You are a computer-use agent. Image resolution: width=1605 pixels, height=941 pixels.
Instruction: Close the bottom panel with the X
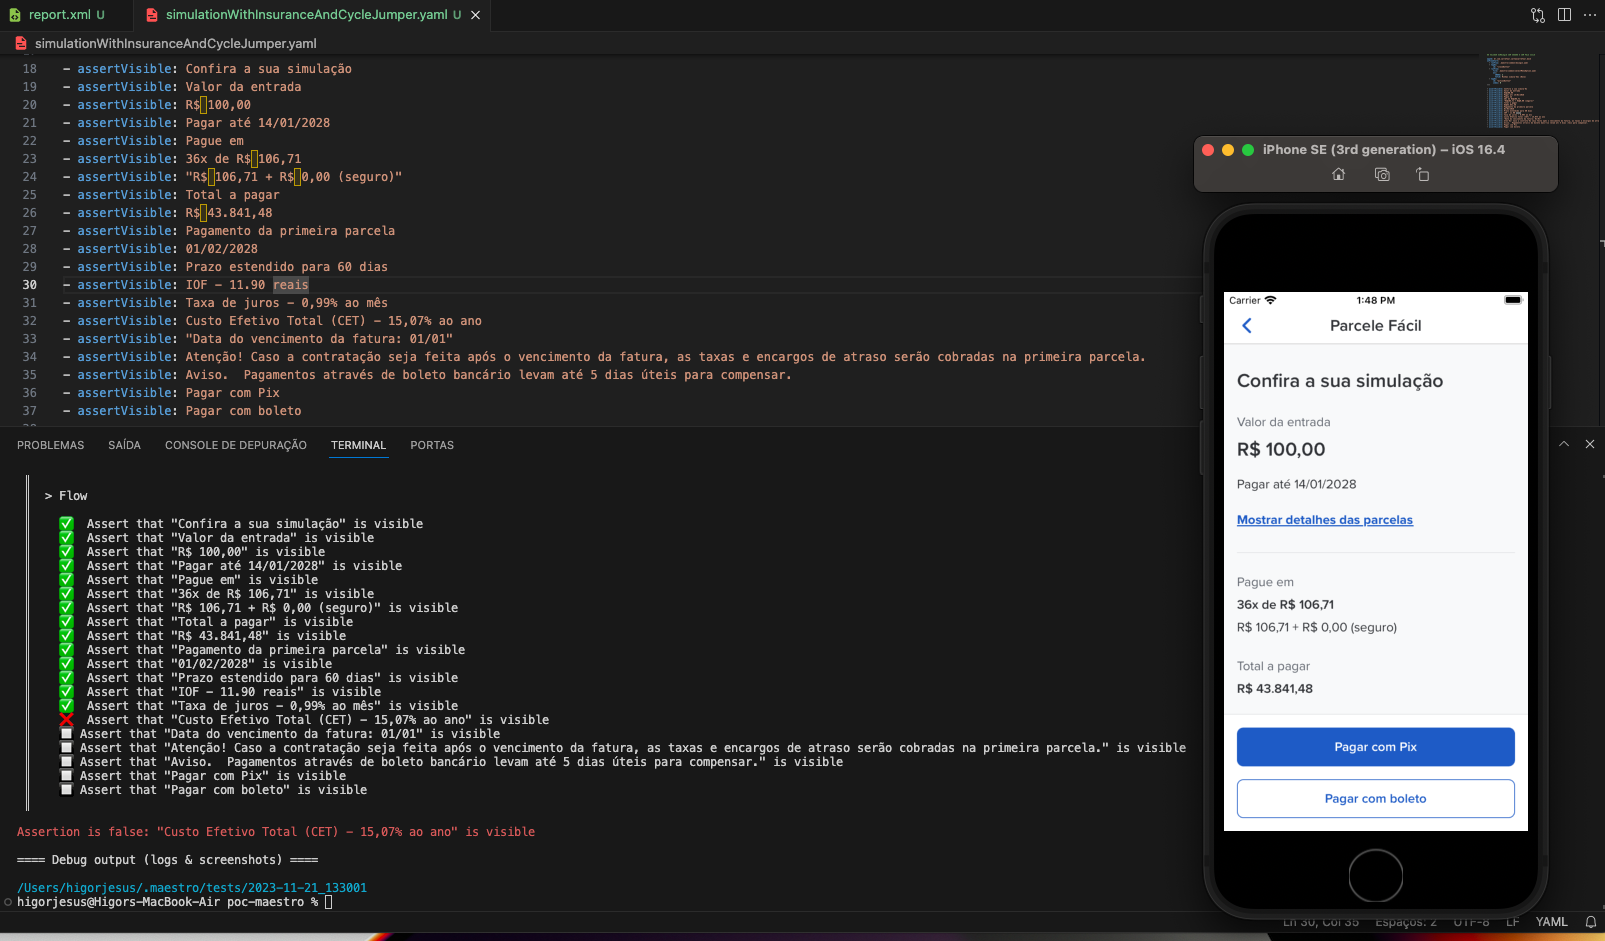1589,443
